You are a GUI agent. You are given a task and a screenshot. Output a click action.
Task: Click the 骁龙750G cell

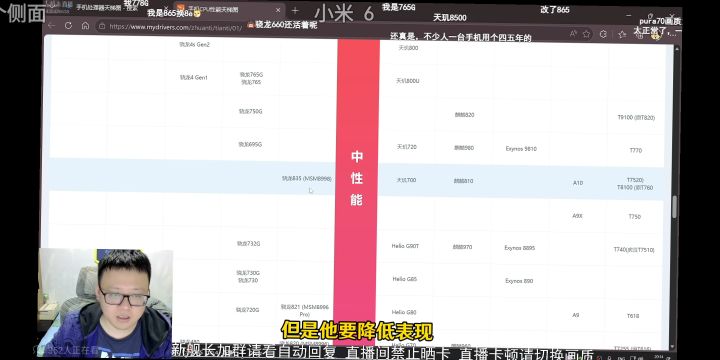(250, 111)
